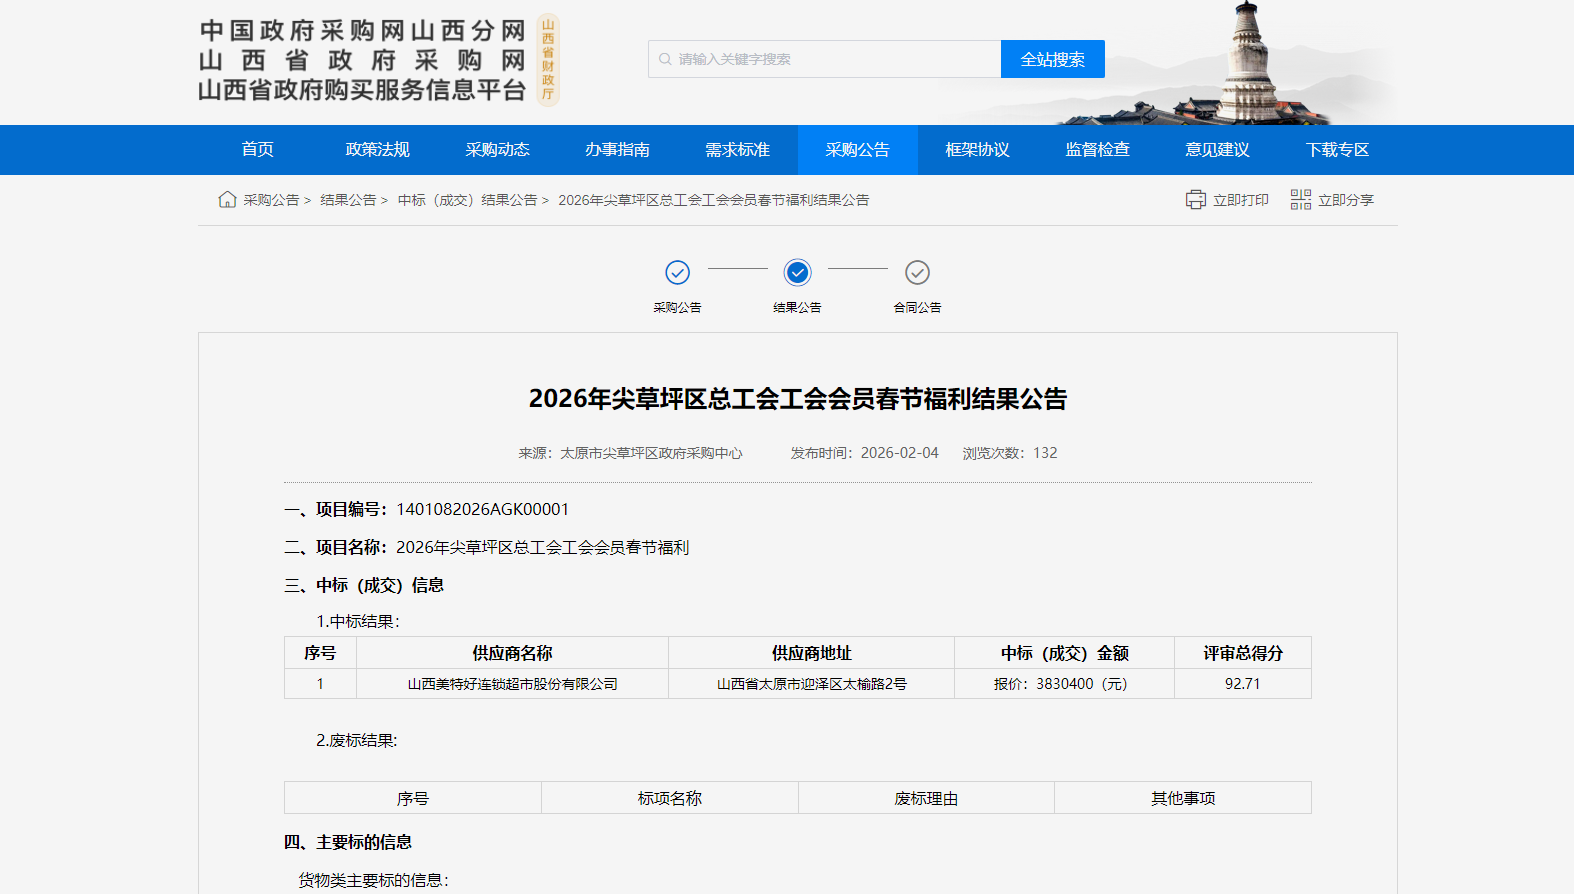Go to 采购动态 in the navigation bar
The width and height of the screenshot is (1574, 894).
[498, 150]
